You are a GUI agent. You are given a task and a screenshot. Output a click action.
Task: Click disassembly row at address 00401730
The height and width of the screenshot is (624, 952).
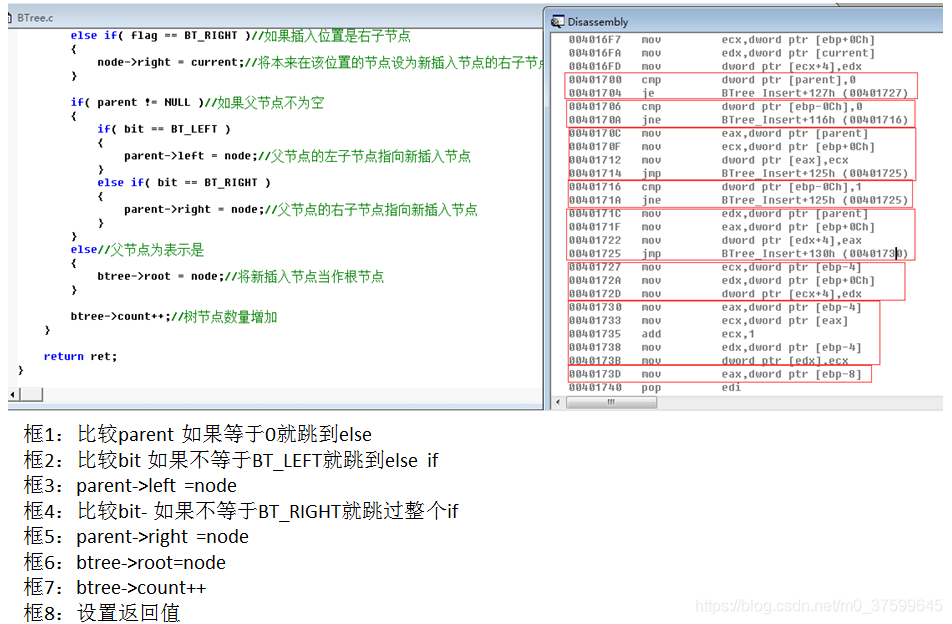(x=715, y=307)
